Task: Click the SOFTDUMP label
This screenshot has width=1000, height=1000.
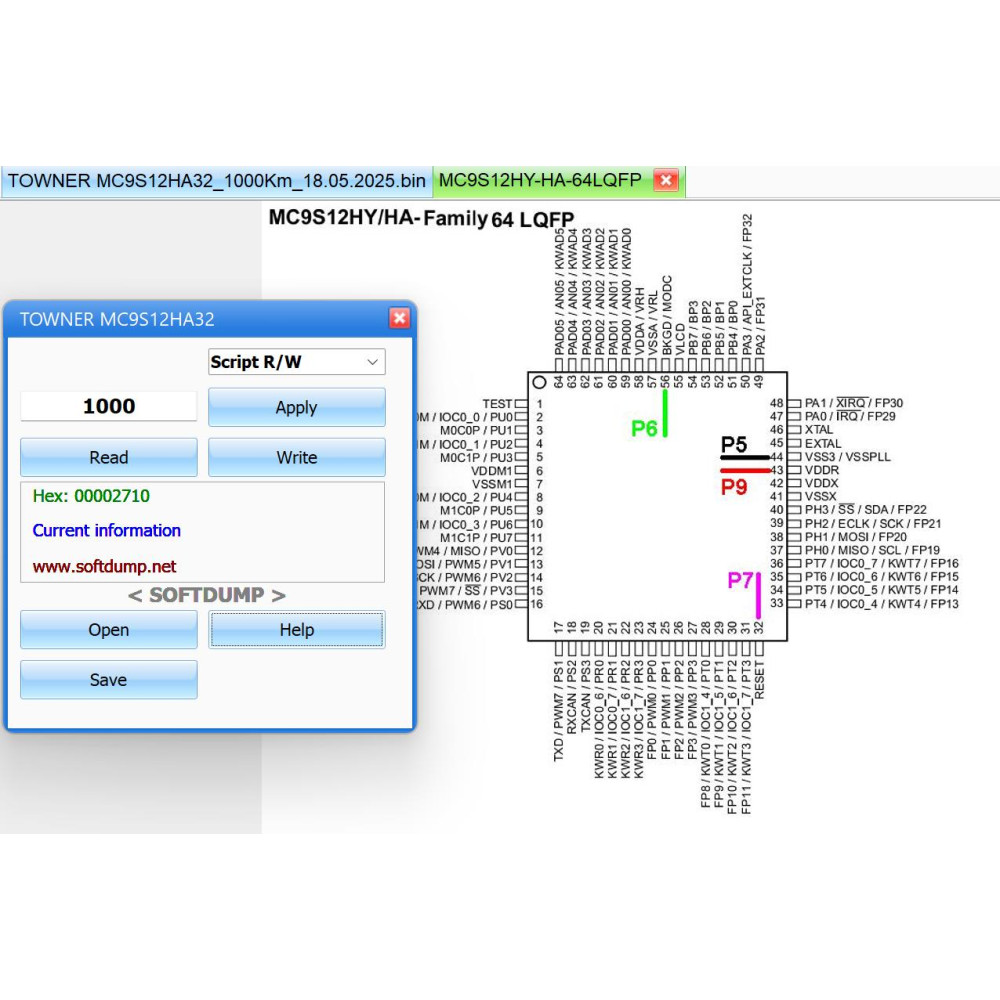Action: [206, 595]
